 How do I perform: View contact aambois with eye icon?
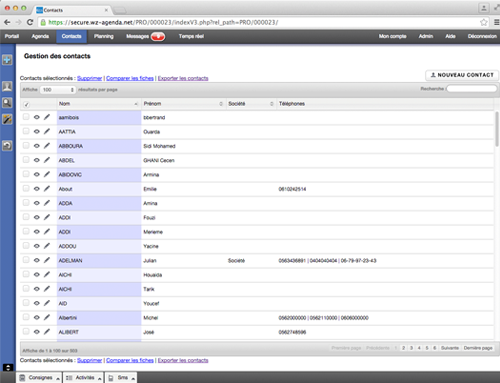click(37, 117)
